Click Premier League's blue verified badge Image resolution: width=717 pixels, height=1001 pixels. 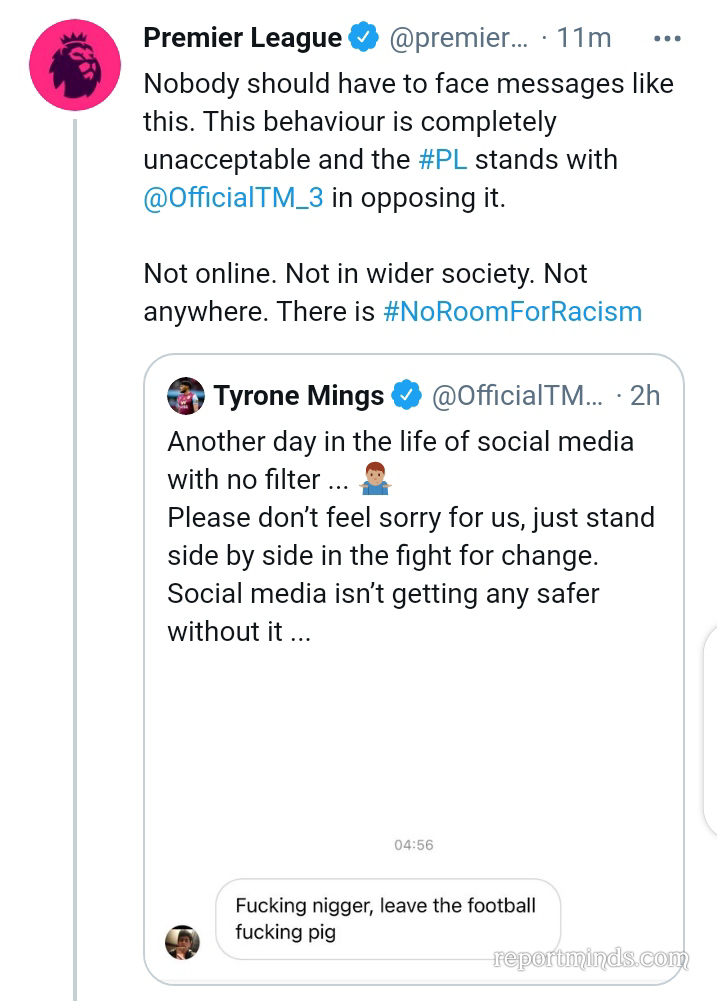click(363, 38)
